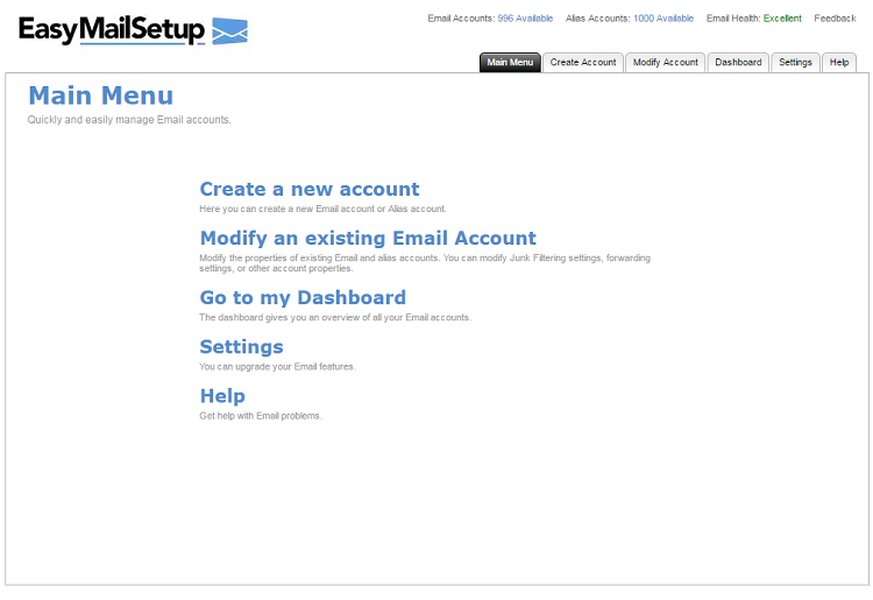Open the Modify Account tab
The width and height of the screenshot is (873, 600).
coord(665,62)
